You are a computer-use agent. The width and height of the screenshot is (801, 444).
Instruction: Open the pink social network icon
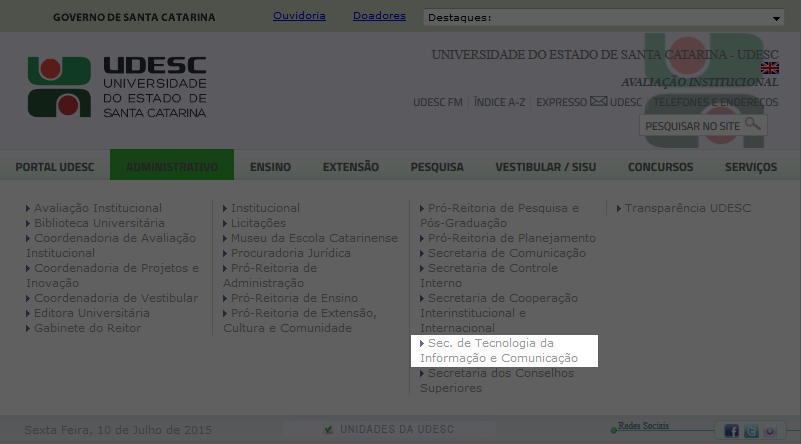tap(770, 431)
